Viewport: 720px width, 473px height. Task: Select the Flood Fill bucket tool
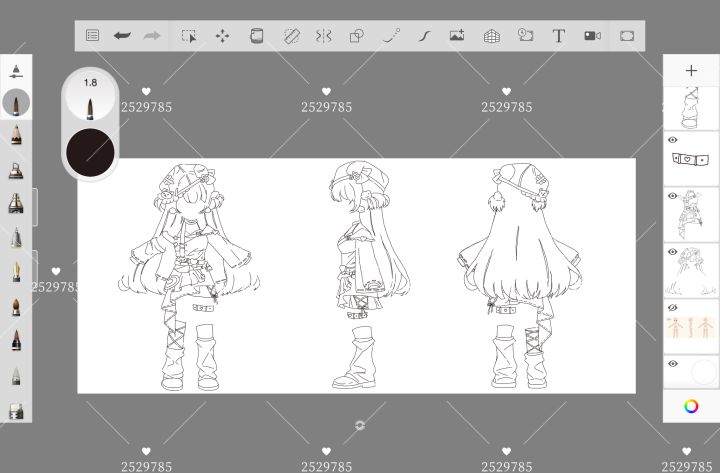click(257, 35)
